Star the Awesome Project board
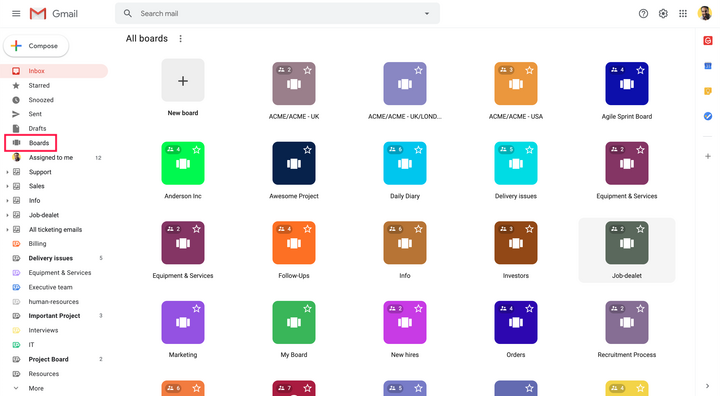This screenshot has width=720, height=396. pos(307,150)
